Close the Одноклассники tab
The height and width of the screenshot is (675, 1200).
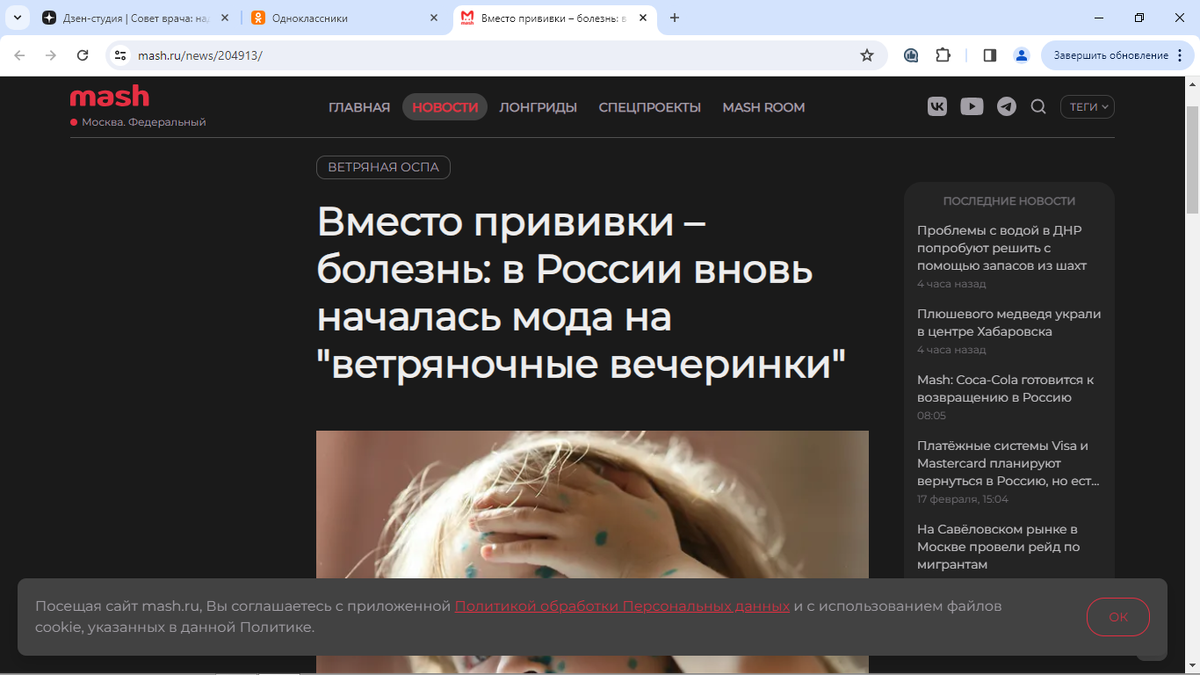pyautogui.click(x=433, y=18)
